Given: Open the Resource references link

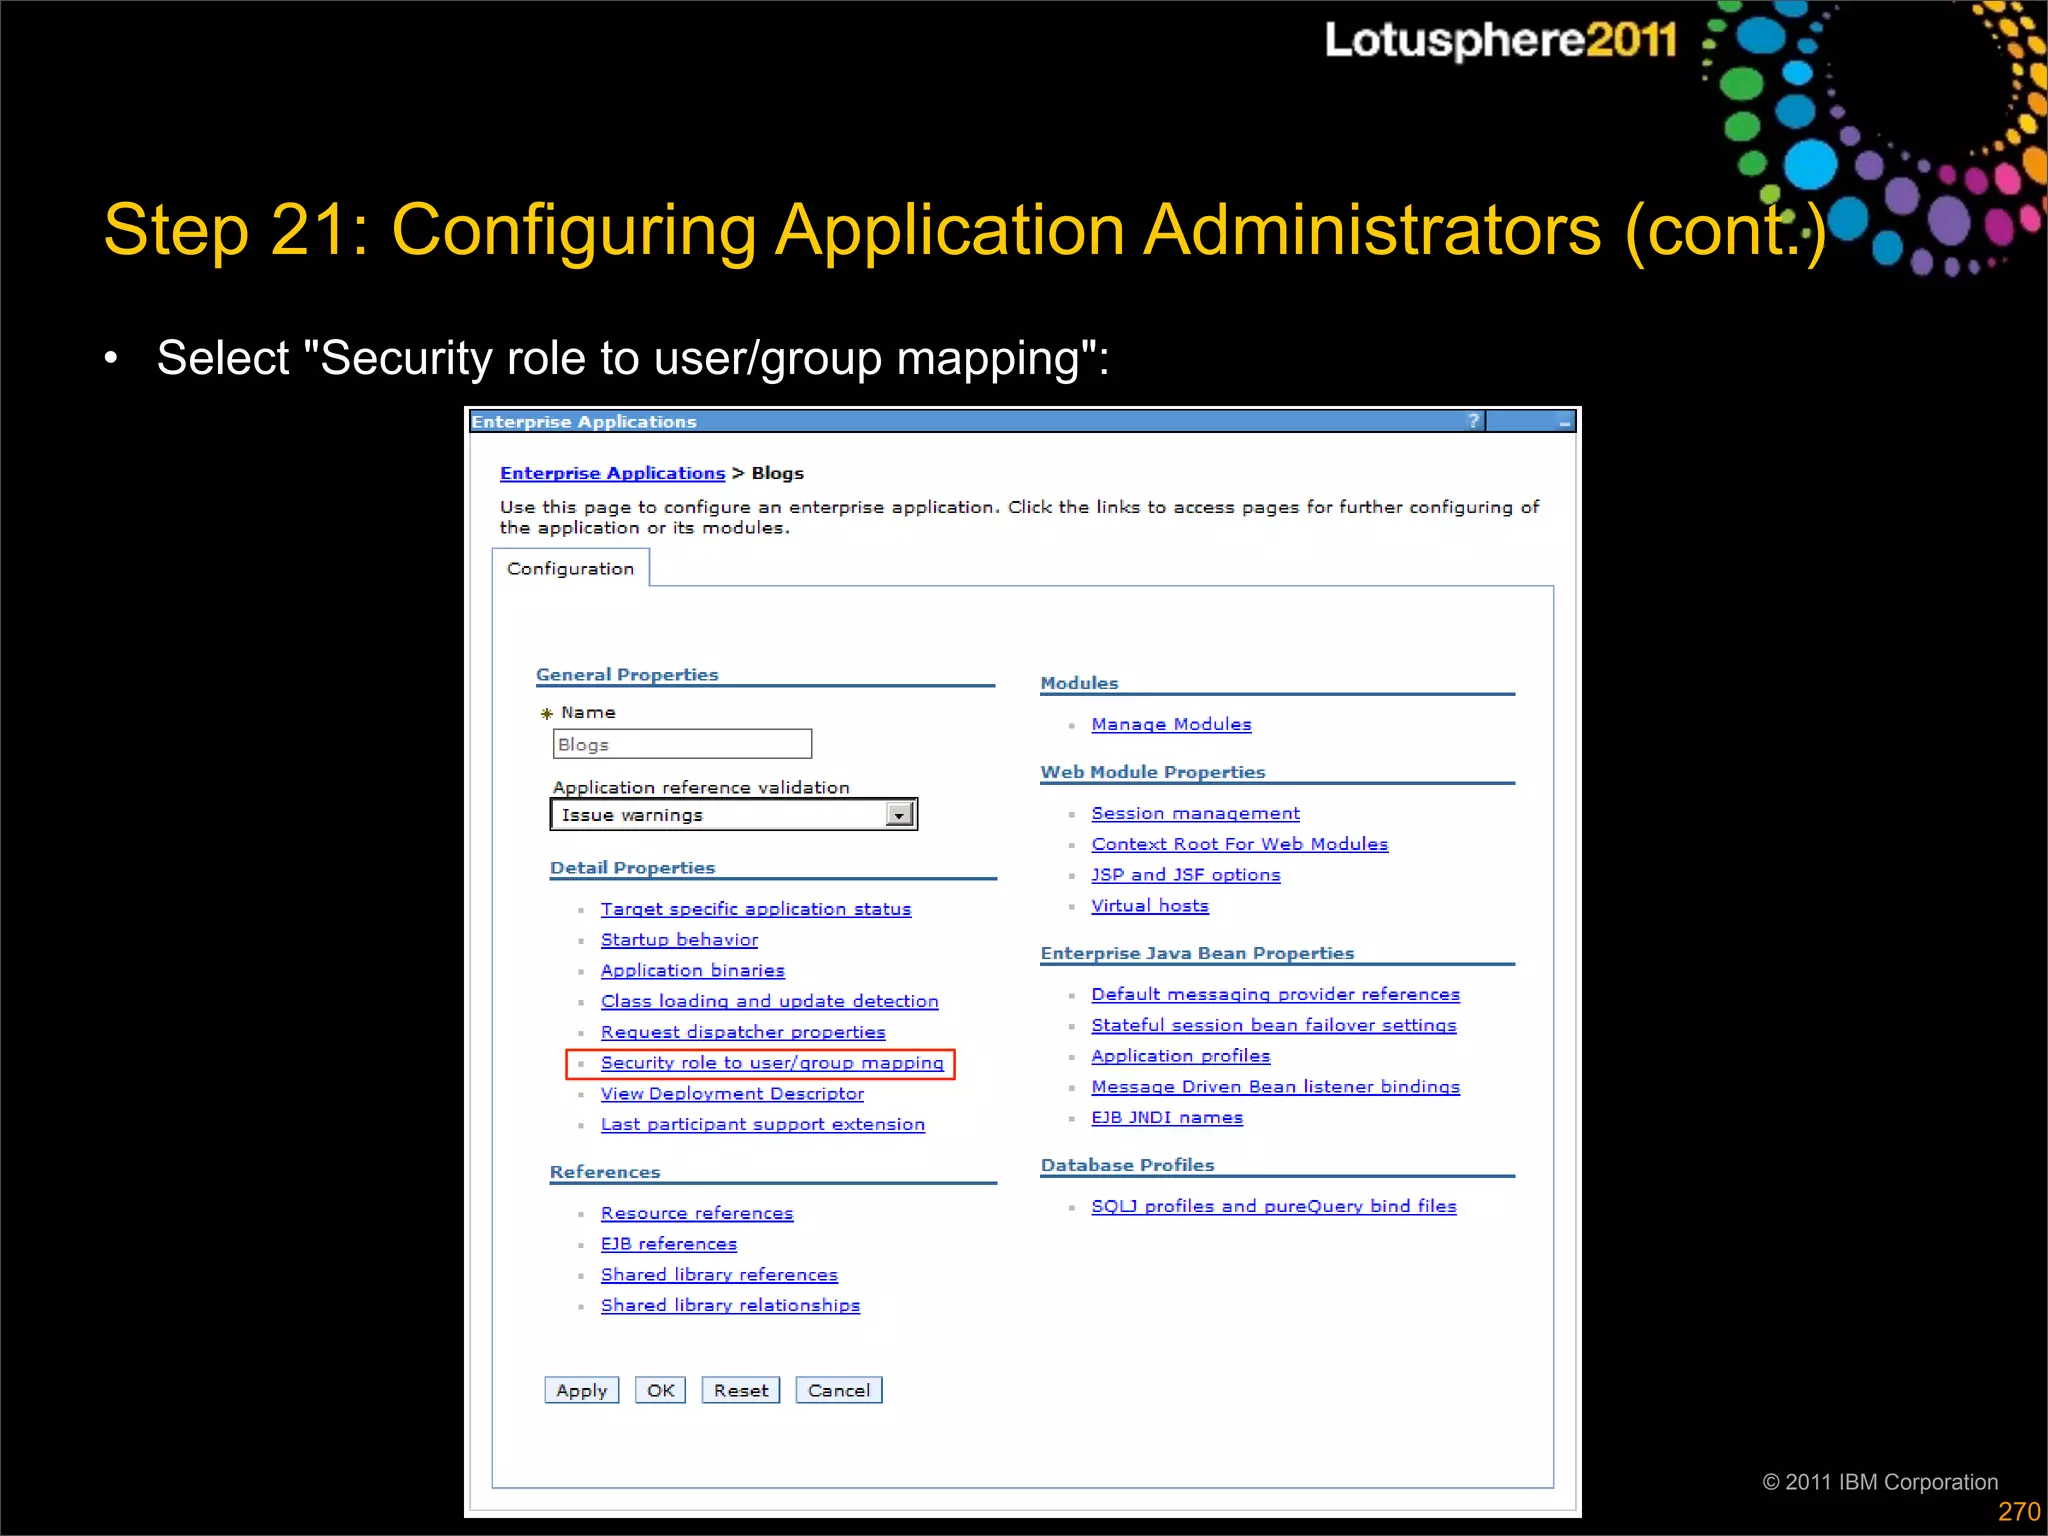Looking at the screenshot, I should click(697, 1213).
